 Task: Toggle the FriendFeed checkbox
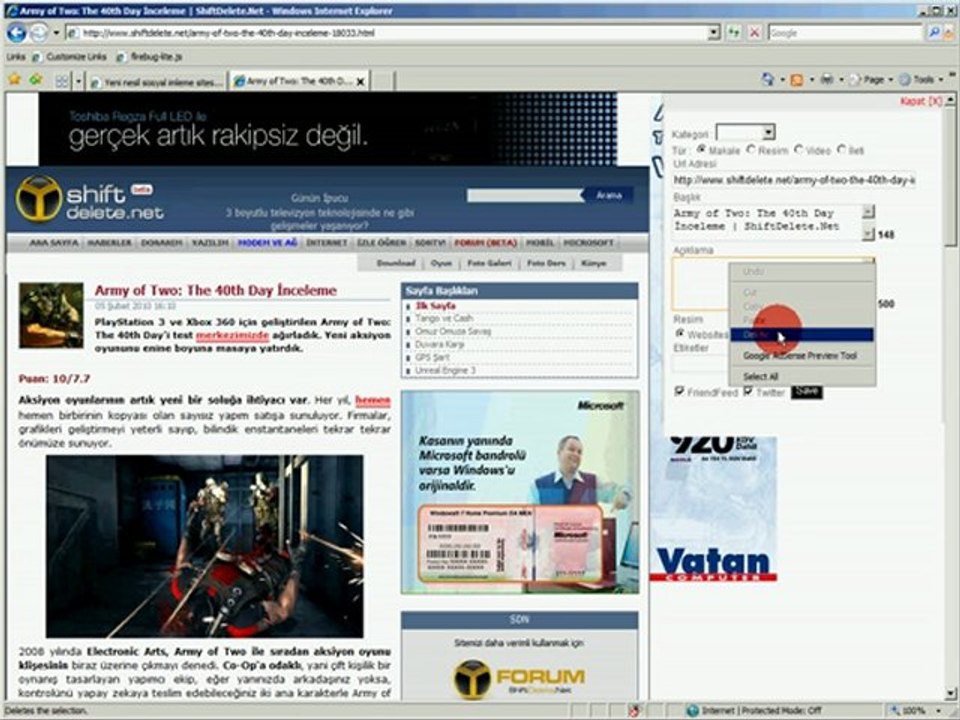click(x=680, y=391)
